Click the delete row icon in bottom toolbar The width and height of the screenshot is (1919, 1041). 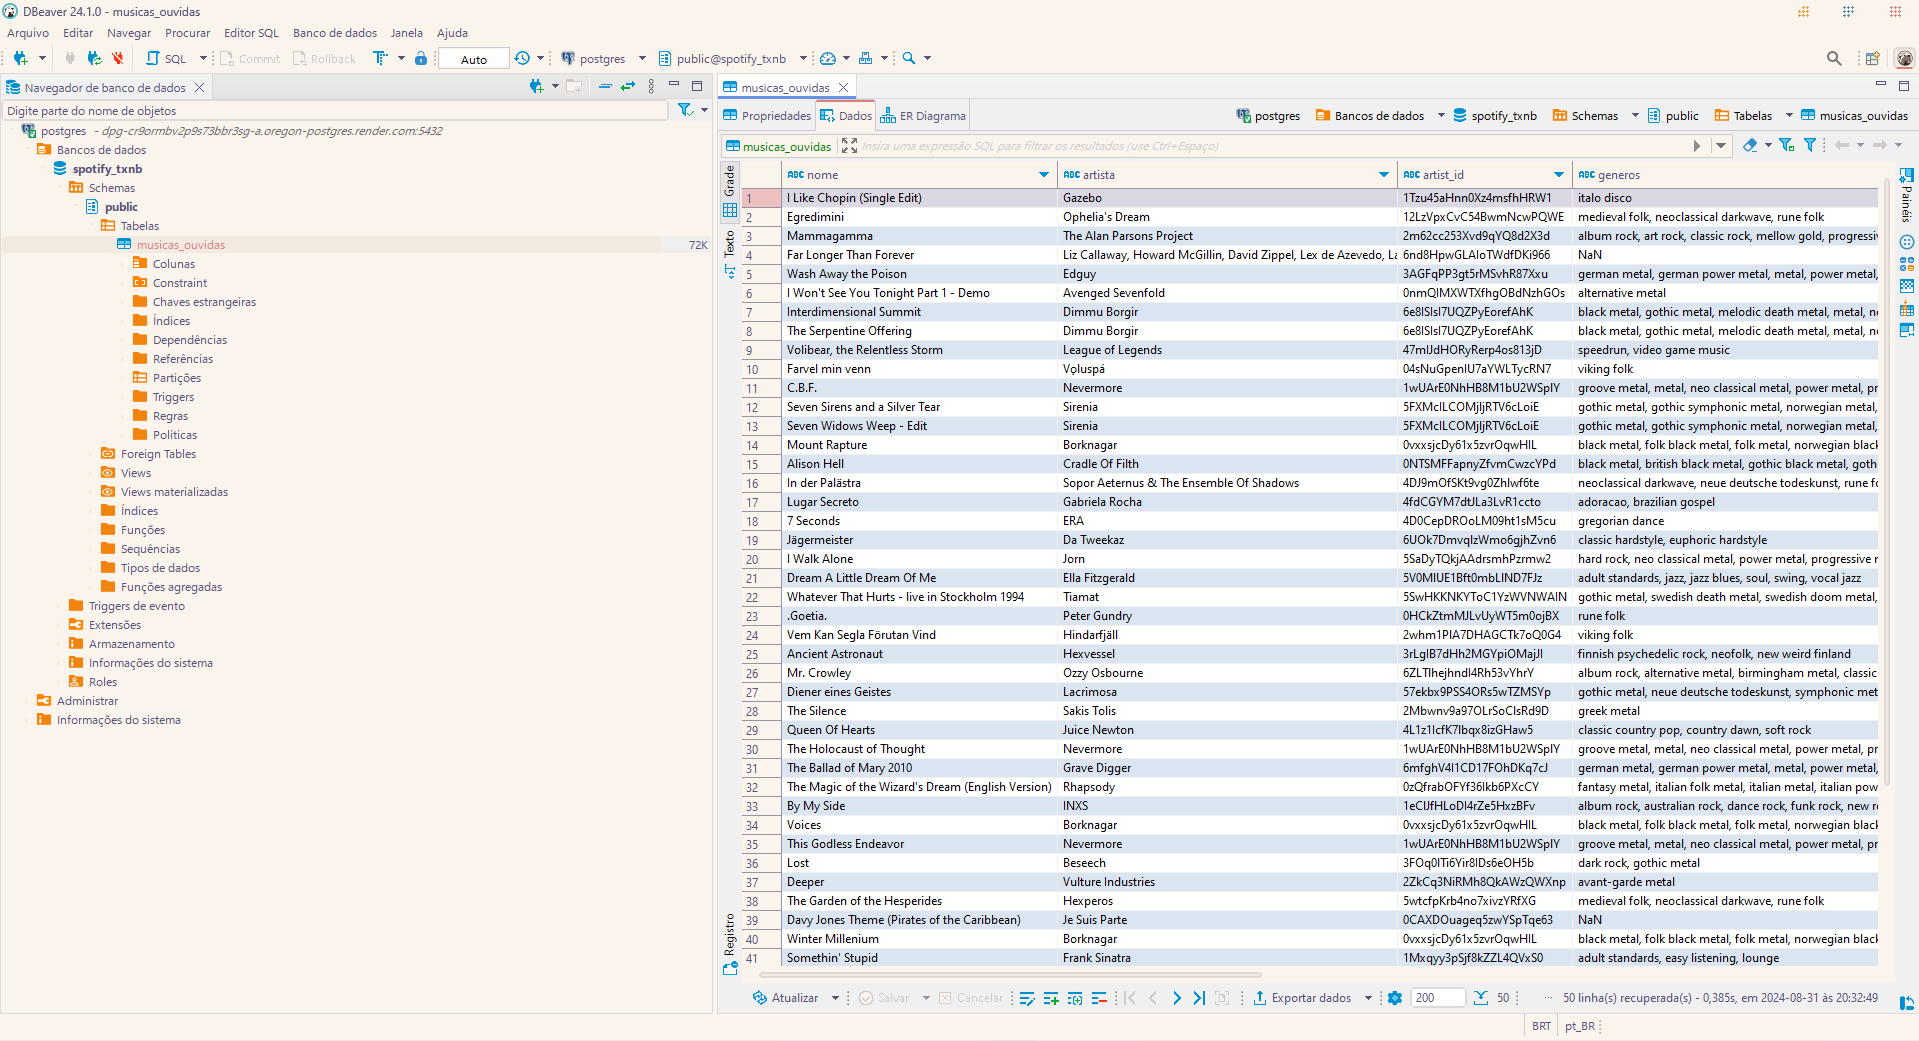point(1099,998)
